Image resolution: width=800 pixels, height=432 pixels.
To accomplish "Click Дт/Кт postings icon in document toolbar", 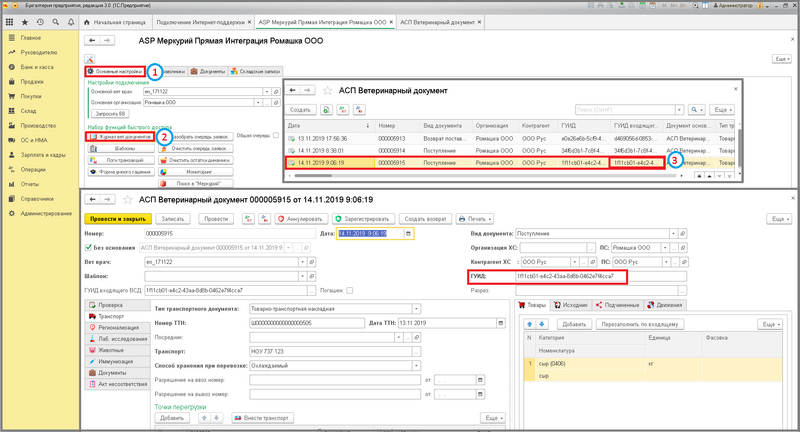I will (248, 219).
